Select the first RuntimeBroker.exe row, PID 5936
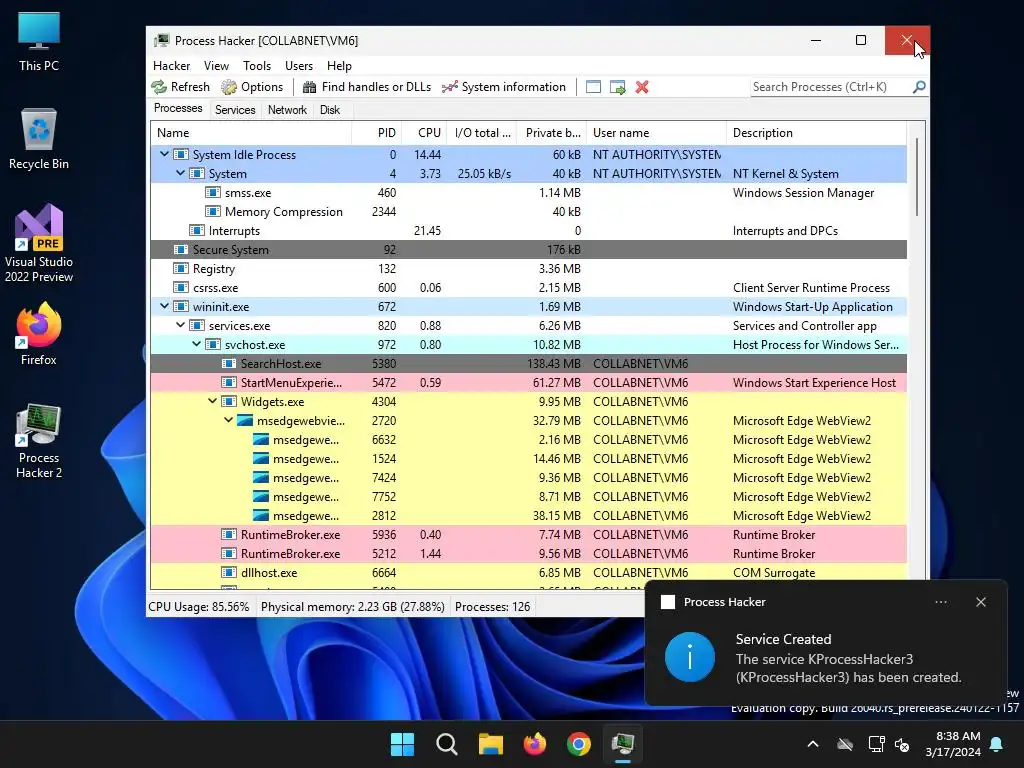The width and height of the screenshot is (1024, 768). 529,534
